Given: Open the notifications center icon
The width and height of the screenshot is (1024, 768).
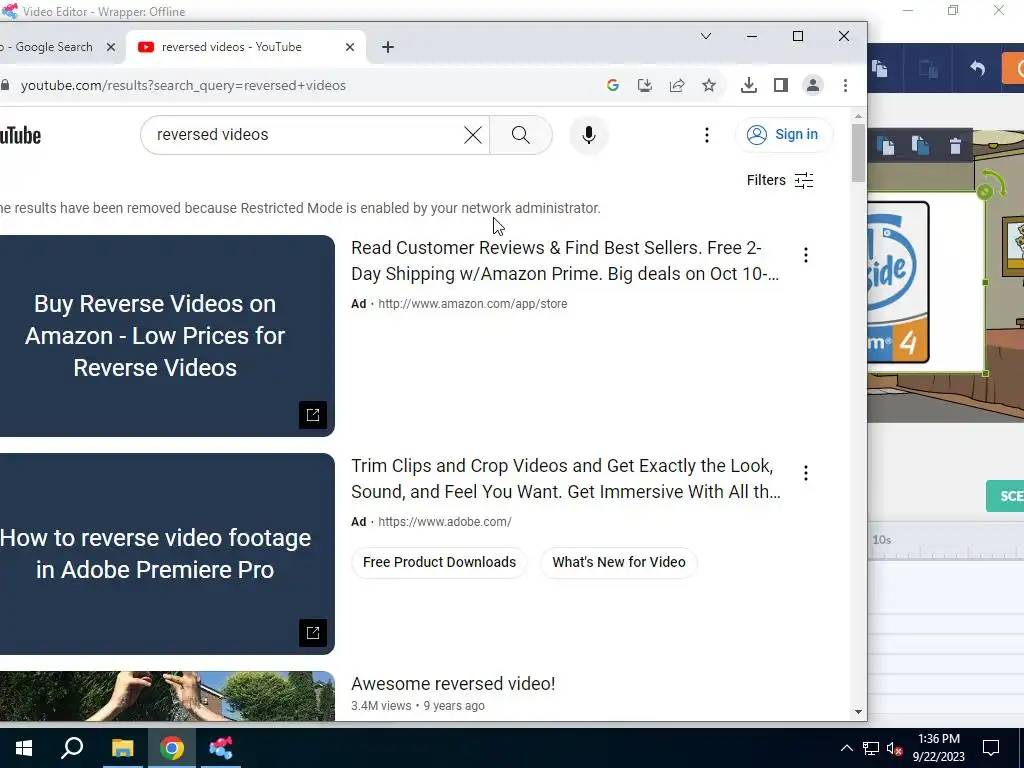Looking at the screenshot, I should point(991,748).
